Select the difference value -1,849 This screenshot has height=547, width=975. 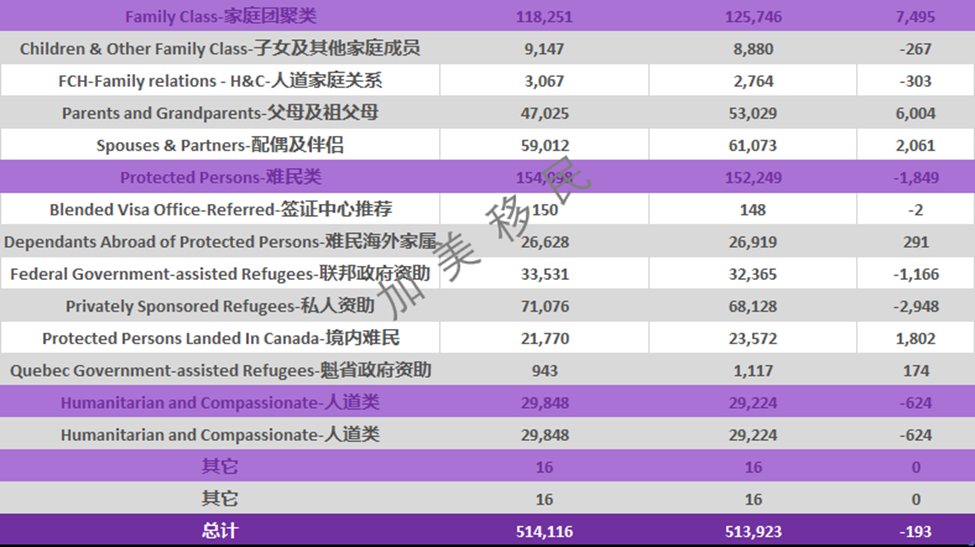coord(915,178)
